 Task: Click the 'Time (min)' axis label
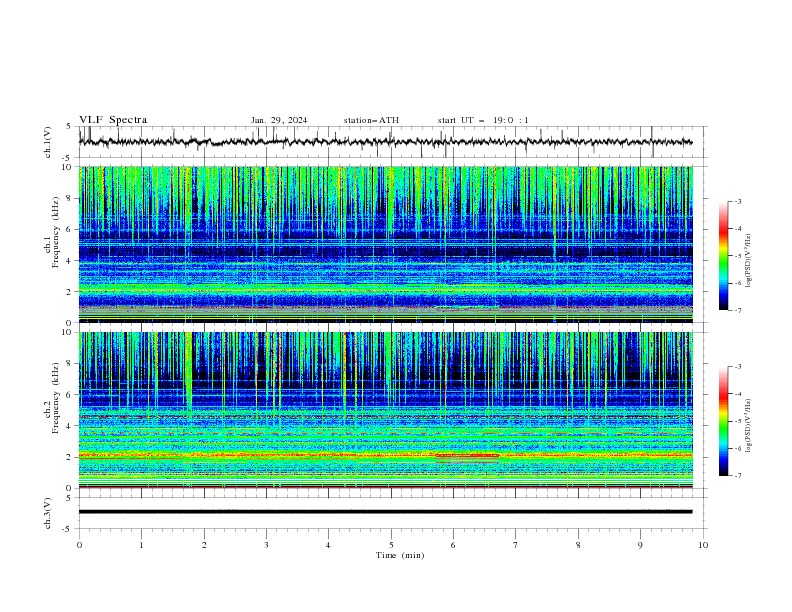click(x=400, y=555)
